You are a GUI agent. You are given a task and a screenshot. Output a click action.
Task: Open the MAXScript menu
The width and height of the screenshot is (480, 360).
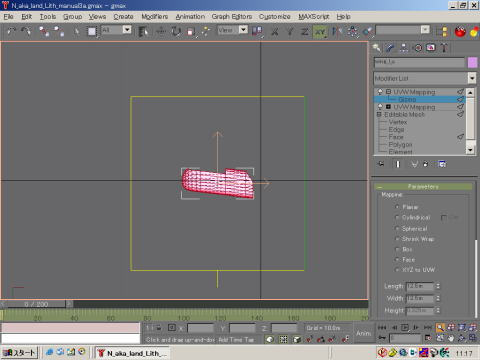[x=313, y=16]
